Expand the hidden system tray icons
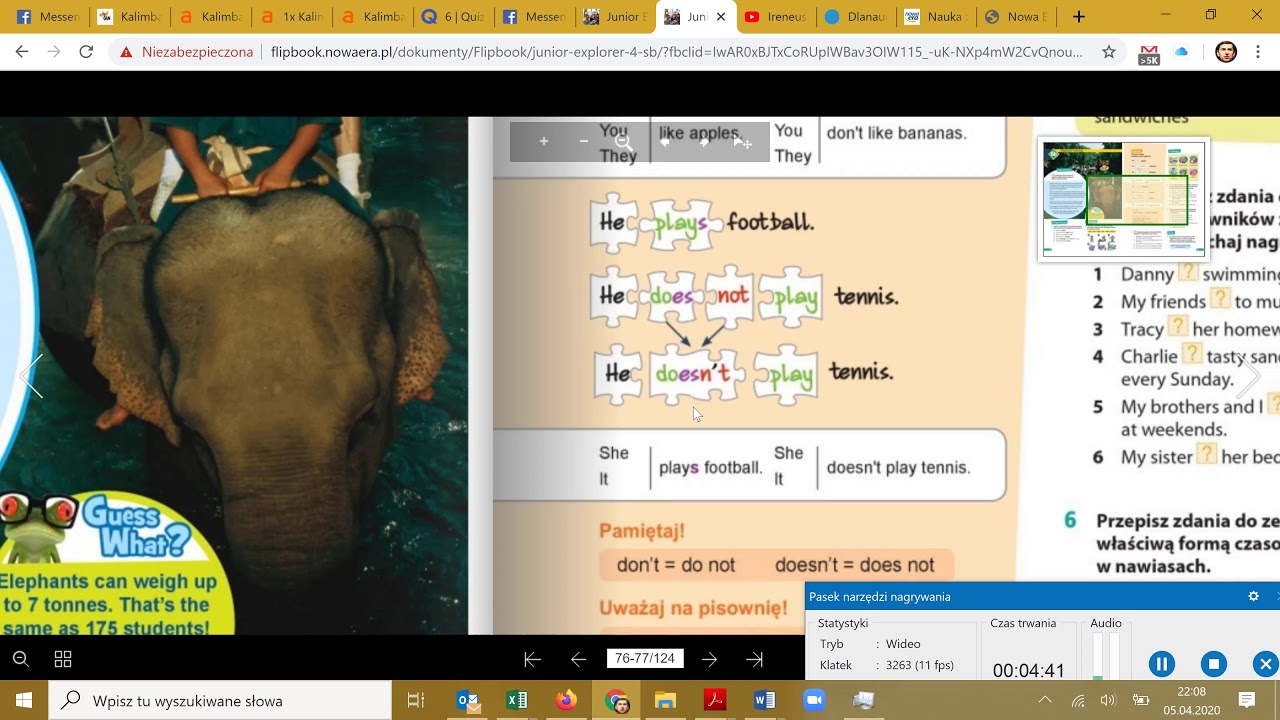The width and height of the screenshot is (1280, 720). tap(1045, 700)
